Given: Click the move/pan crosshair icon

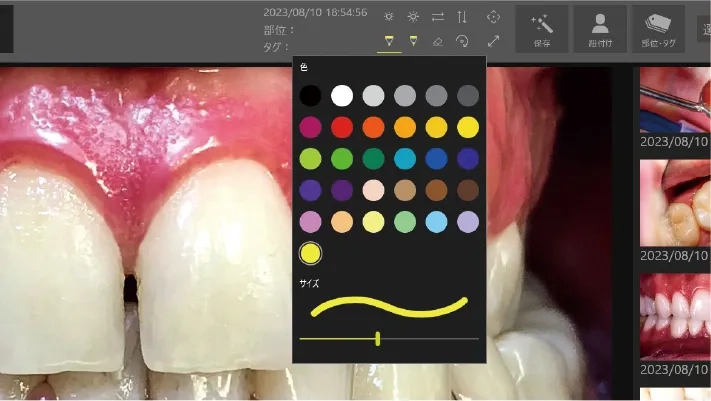Looking at the screenshot, I should 493,17.
